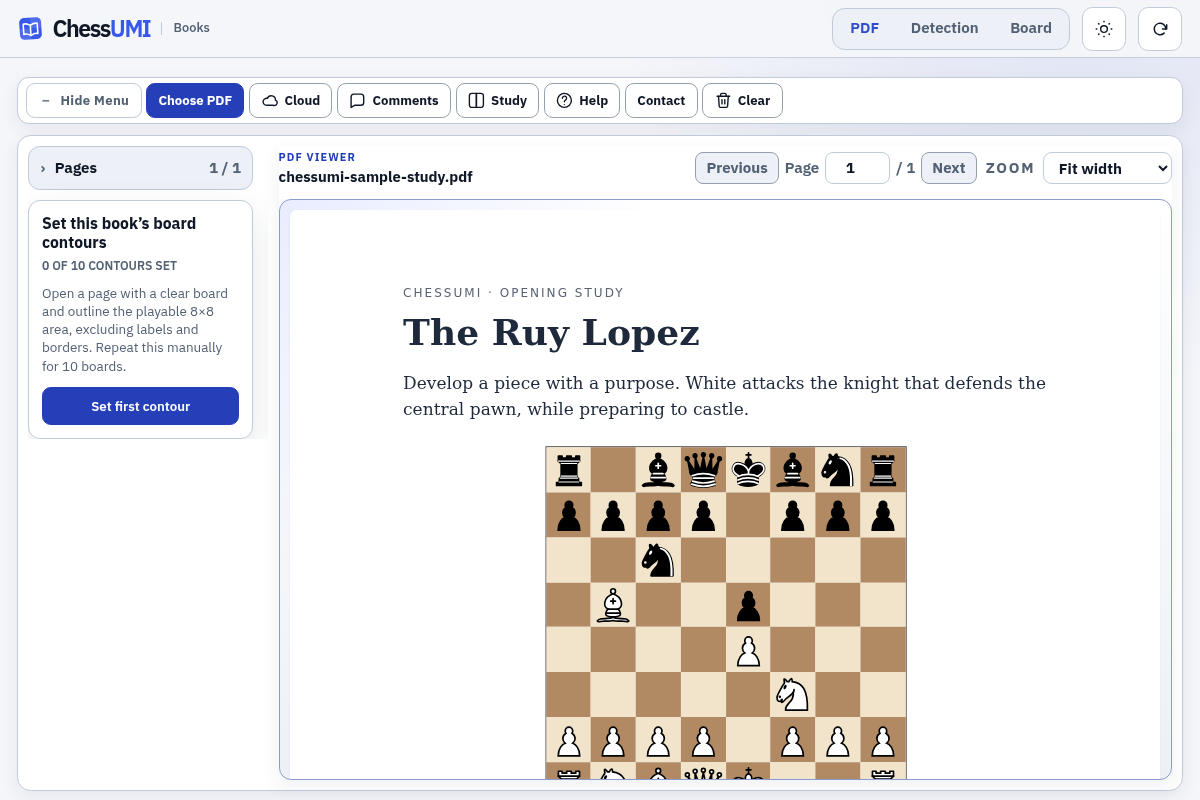Click the 0 OF 10 CONTOURS SET text
Image resolution: width=1200 pixels, height=800 pixels.
pyautogui.click(x=109, y=266)
